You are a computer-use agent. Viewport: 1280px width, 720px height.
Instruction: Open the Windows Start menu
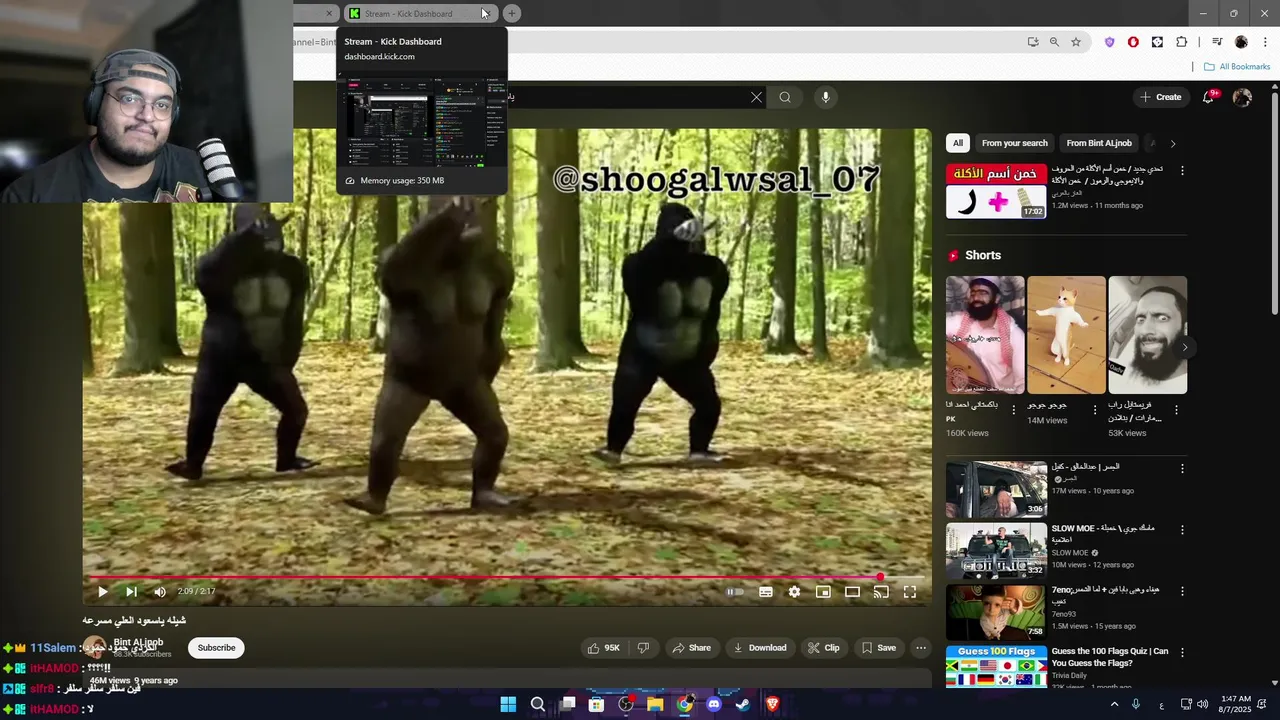pos(508,704)
